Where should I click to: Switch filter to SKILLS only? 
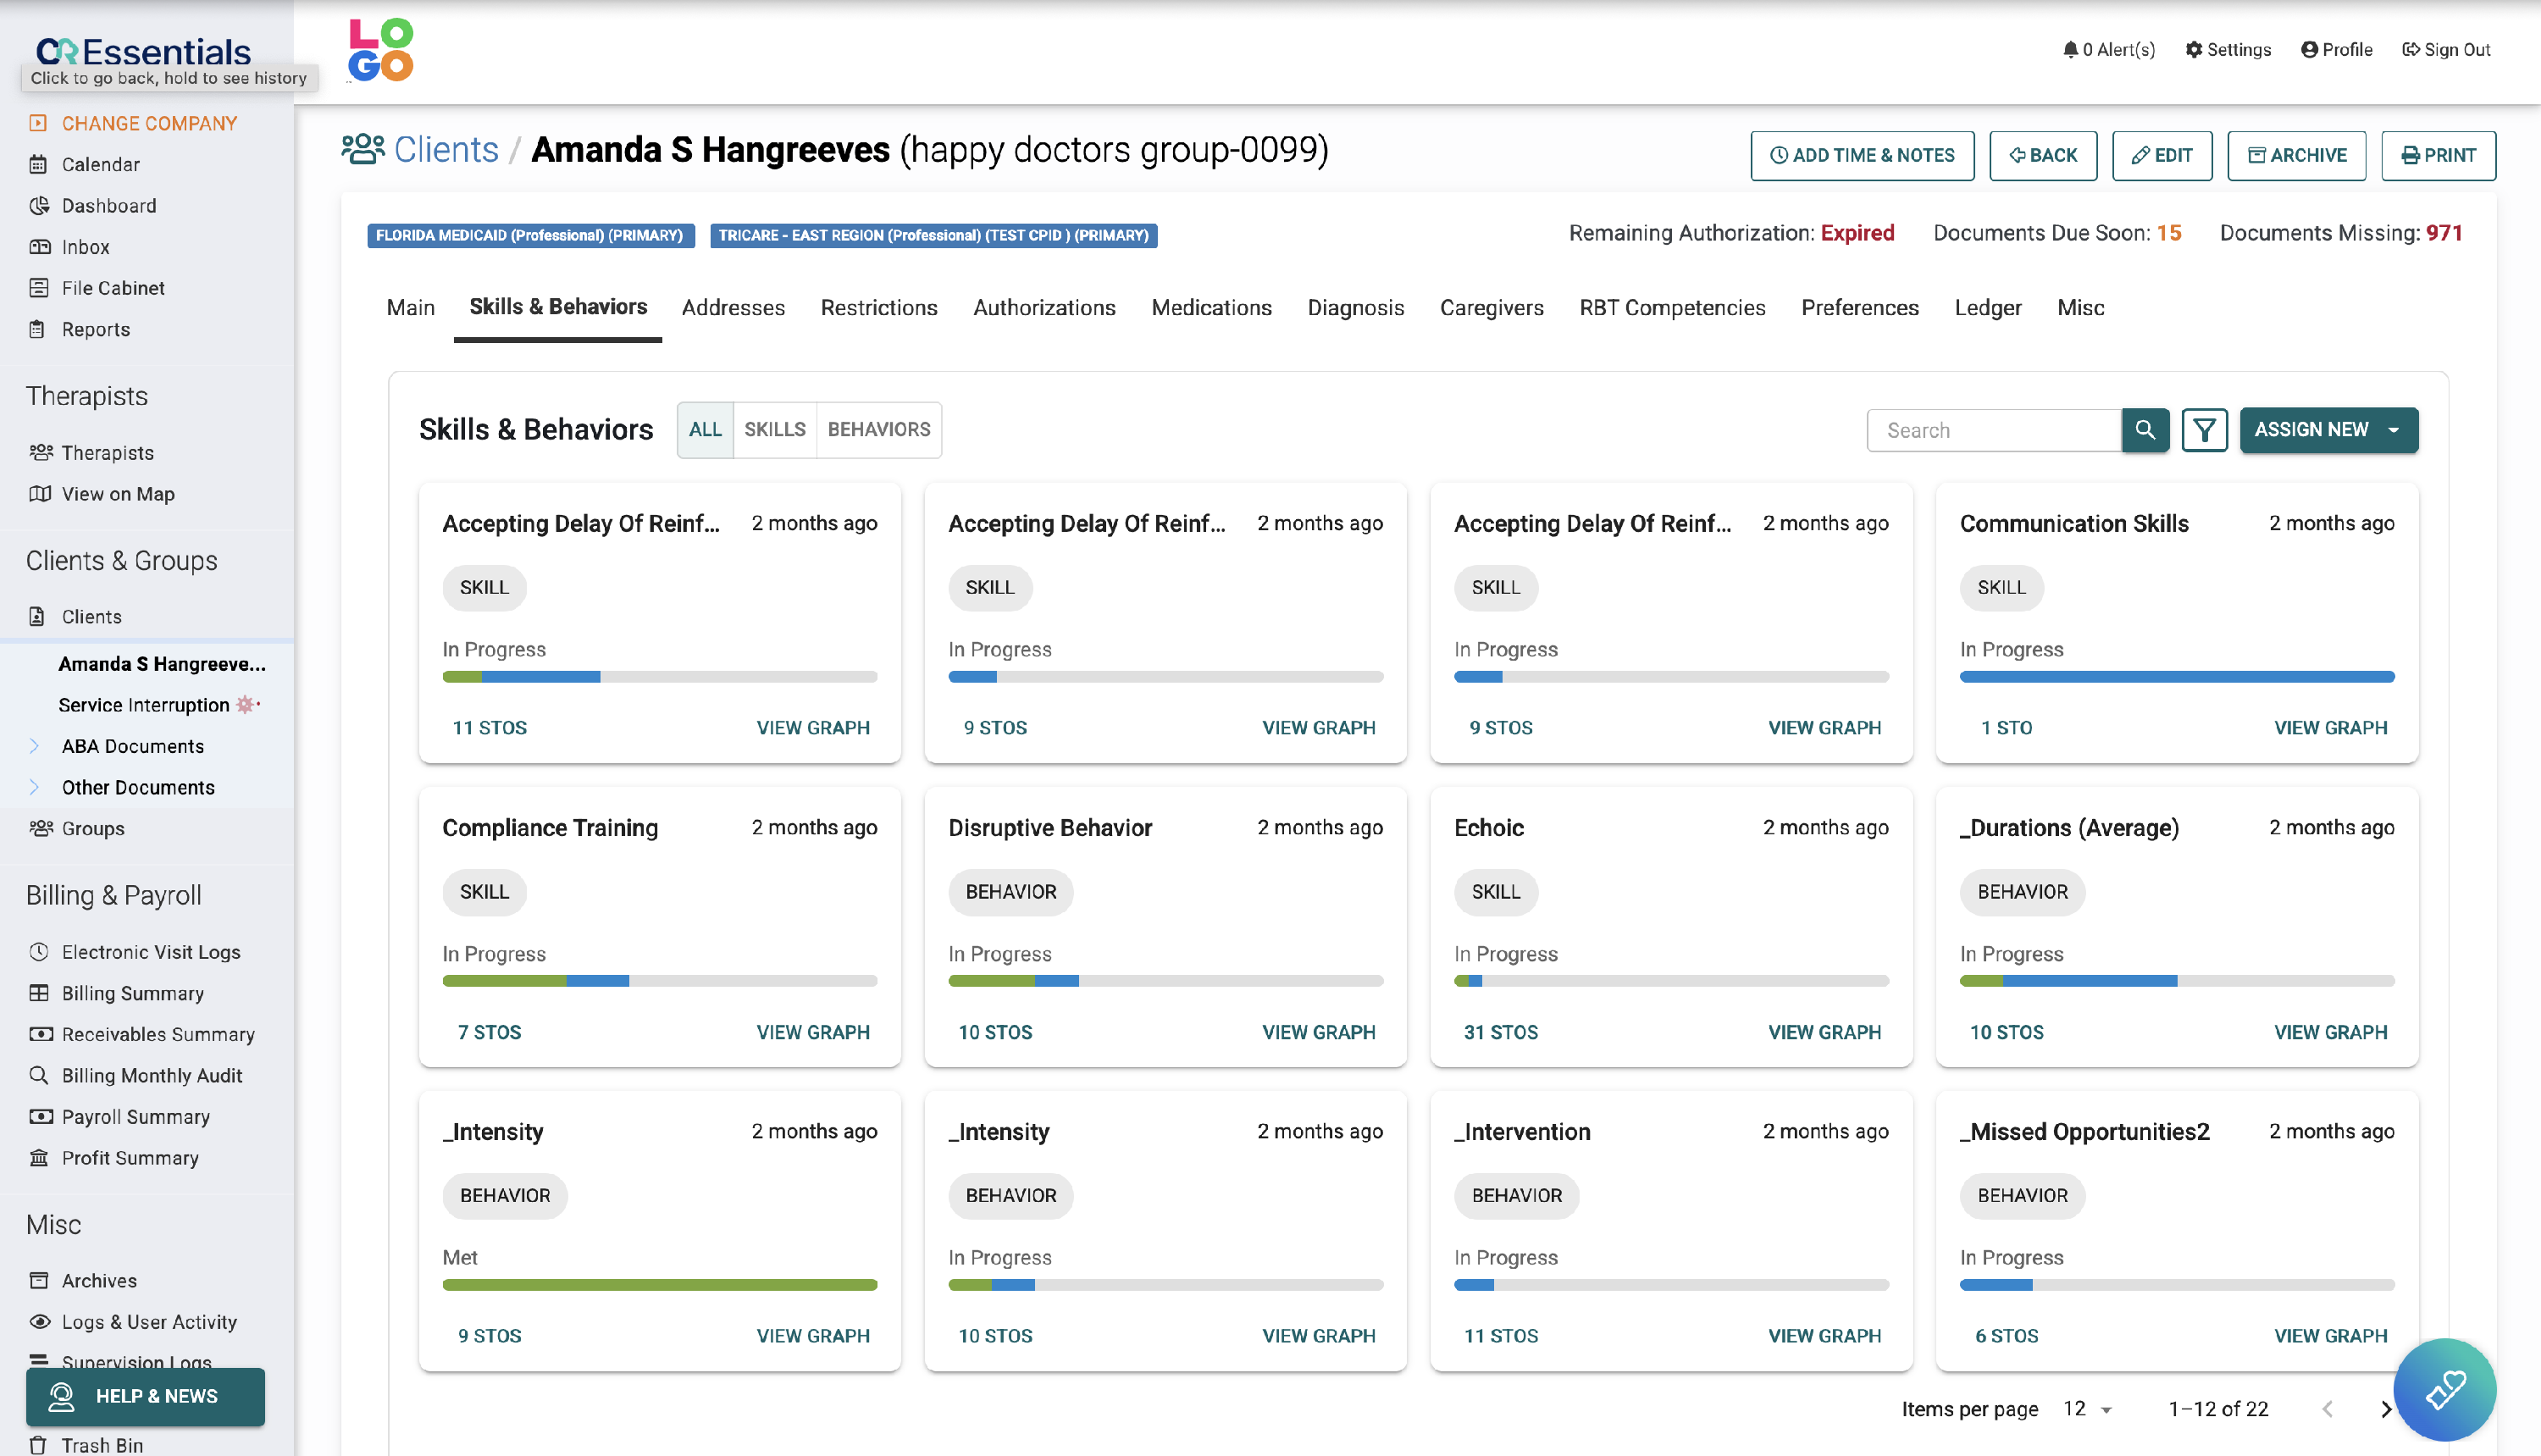click(x=774, y=429)
